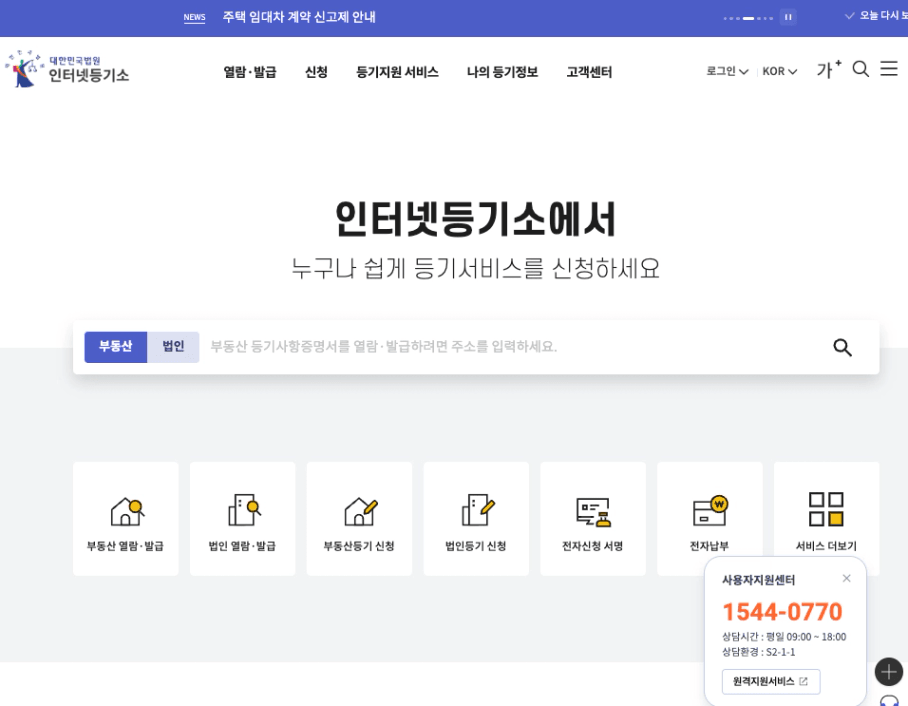The height and width of the screenshot is (706, 908).
Task: Show 서비스 더보기 grid icon
Action: point(826,511)
